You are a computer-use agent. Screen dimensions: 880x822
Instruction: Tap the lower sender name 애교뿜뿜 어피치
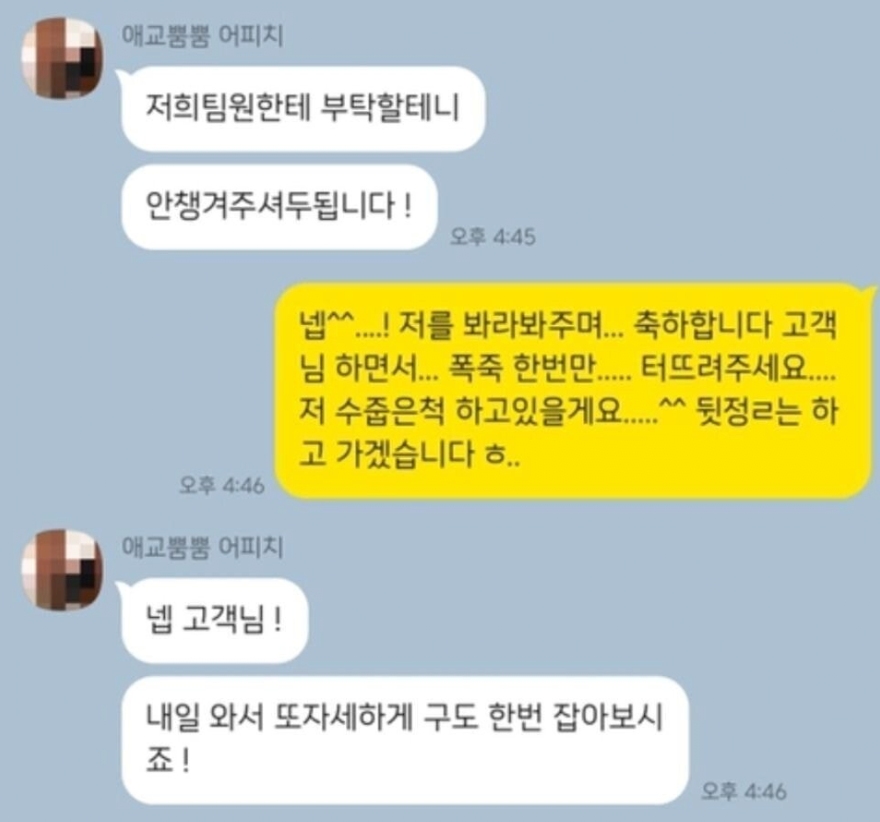click(202, 547)
